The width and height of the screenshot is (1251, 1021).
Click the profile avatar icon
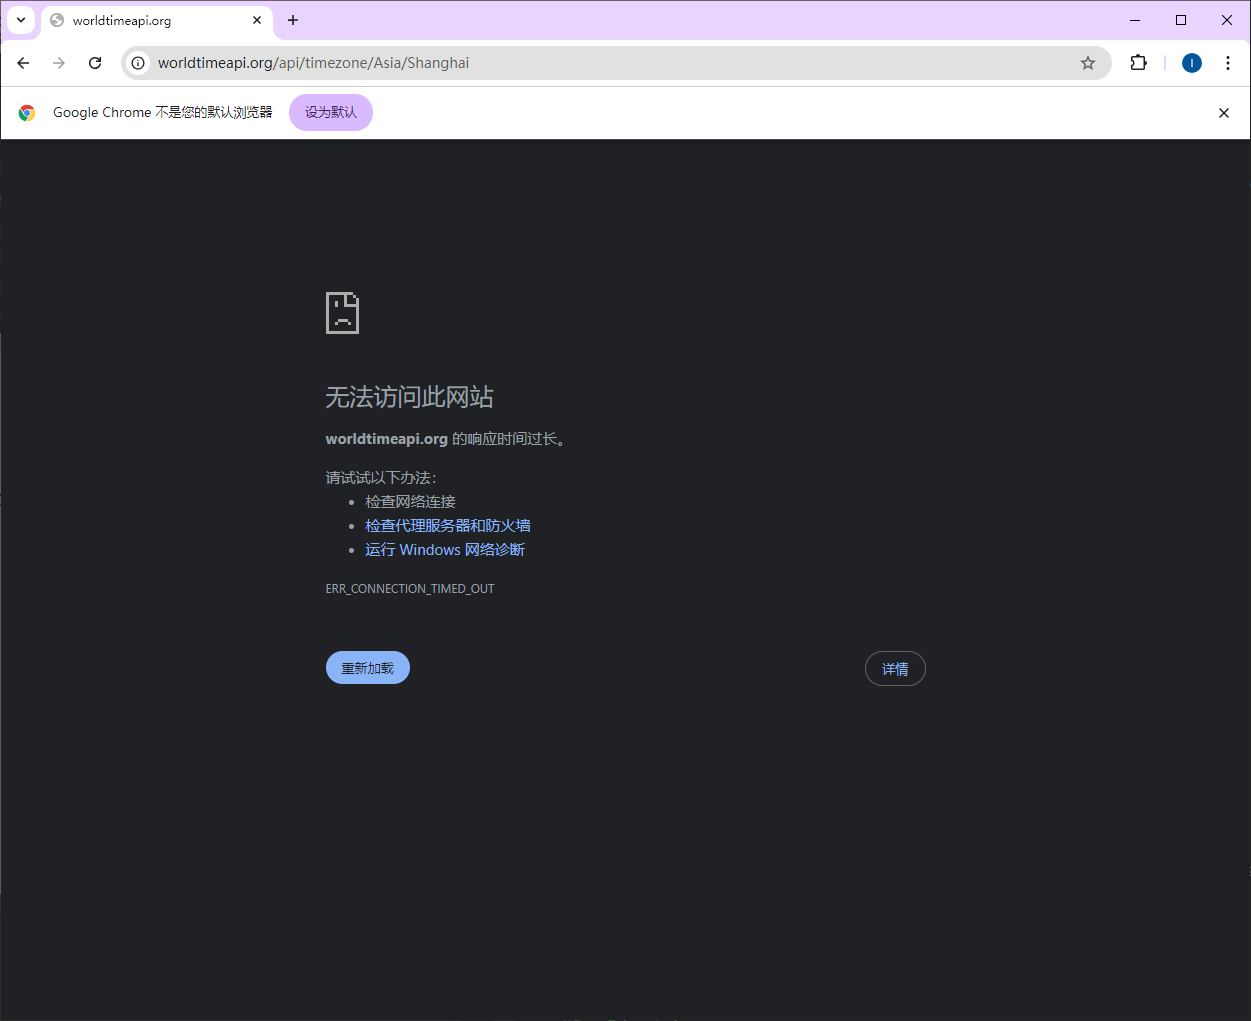click(1191, 62)
